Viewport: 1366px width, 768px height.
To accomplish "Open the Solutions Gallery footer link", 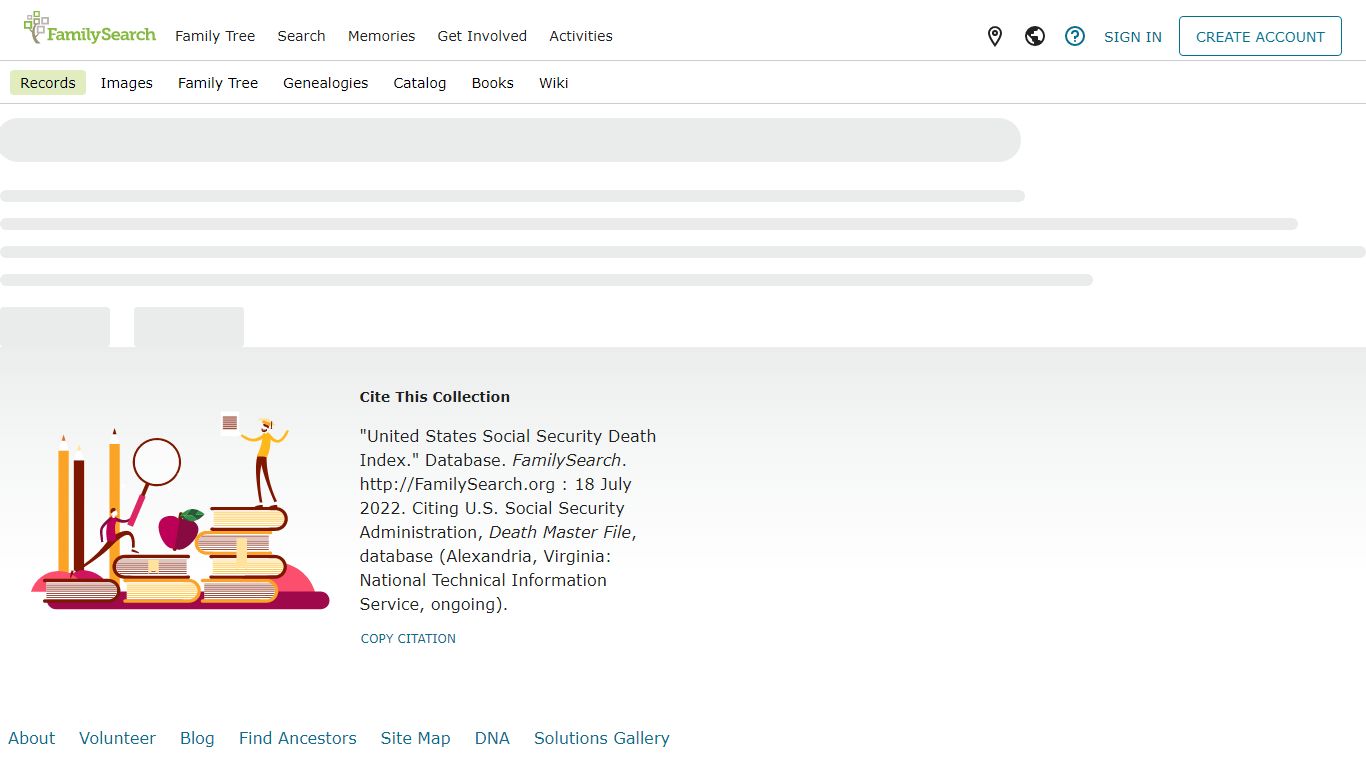I will pos(602,738).
